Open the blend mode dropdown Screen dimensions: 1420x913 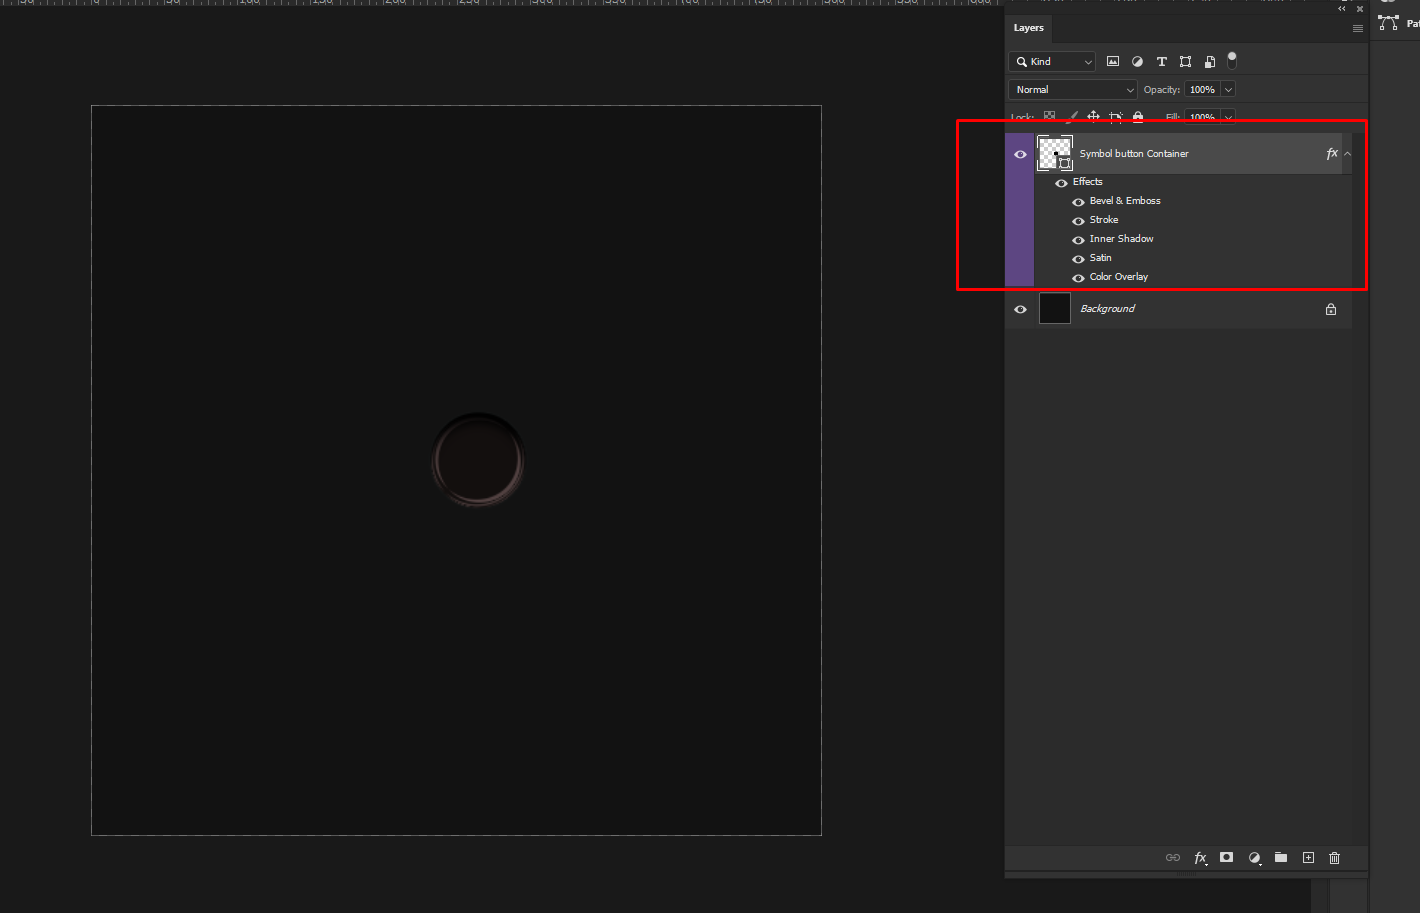(1072, 89)
